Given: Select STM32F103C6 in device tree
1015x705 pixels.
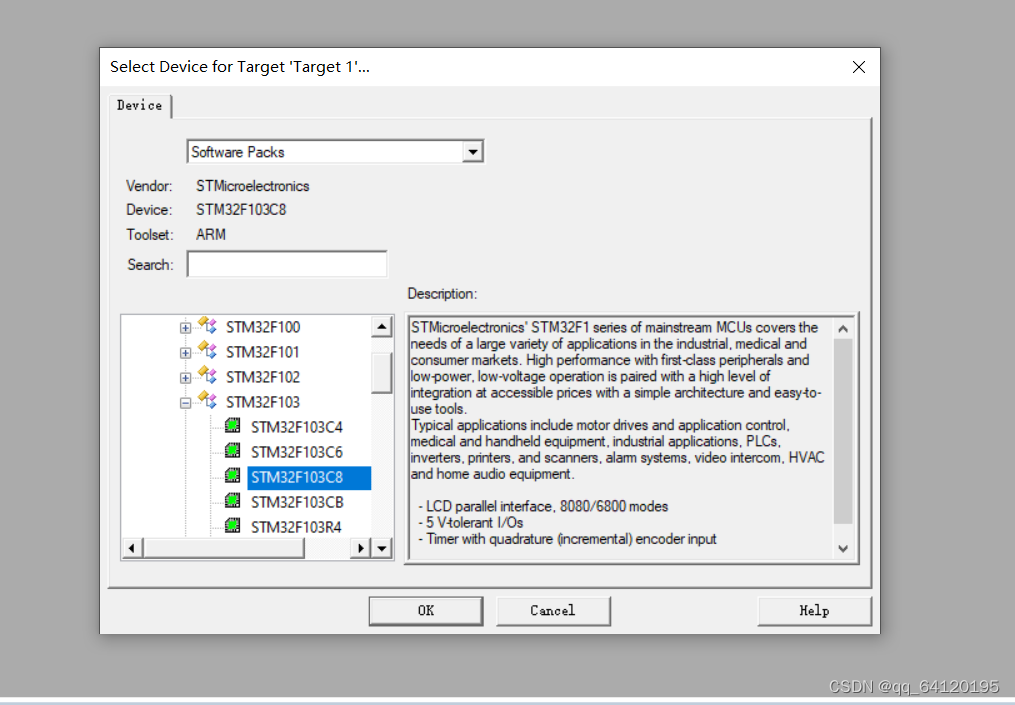Looking at the screenshot, I should 297,452.
